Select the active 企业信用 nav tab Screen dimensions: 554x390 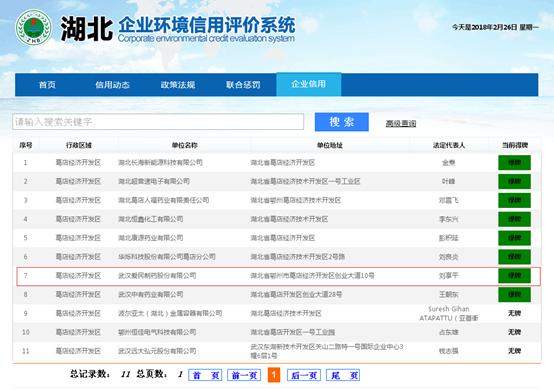(x=309, y=84)
